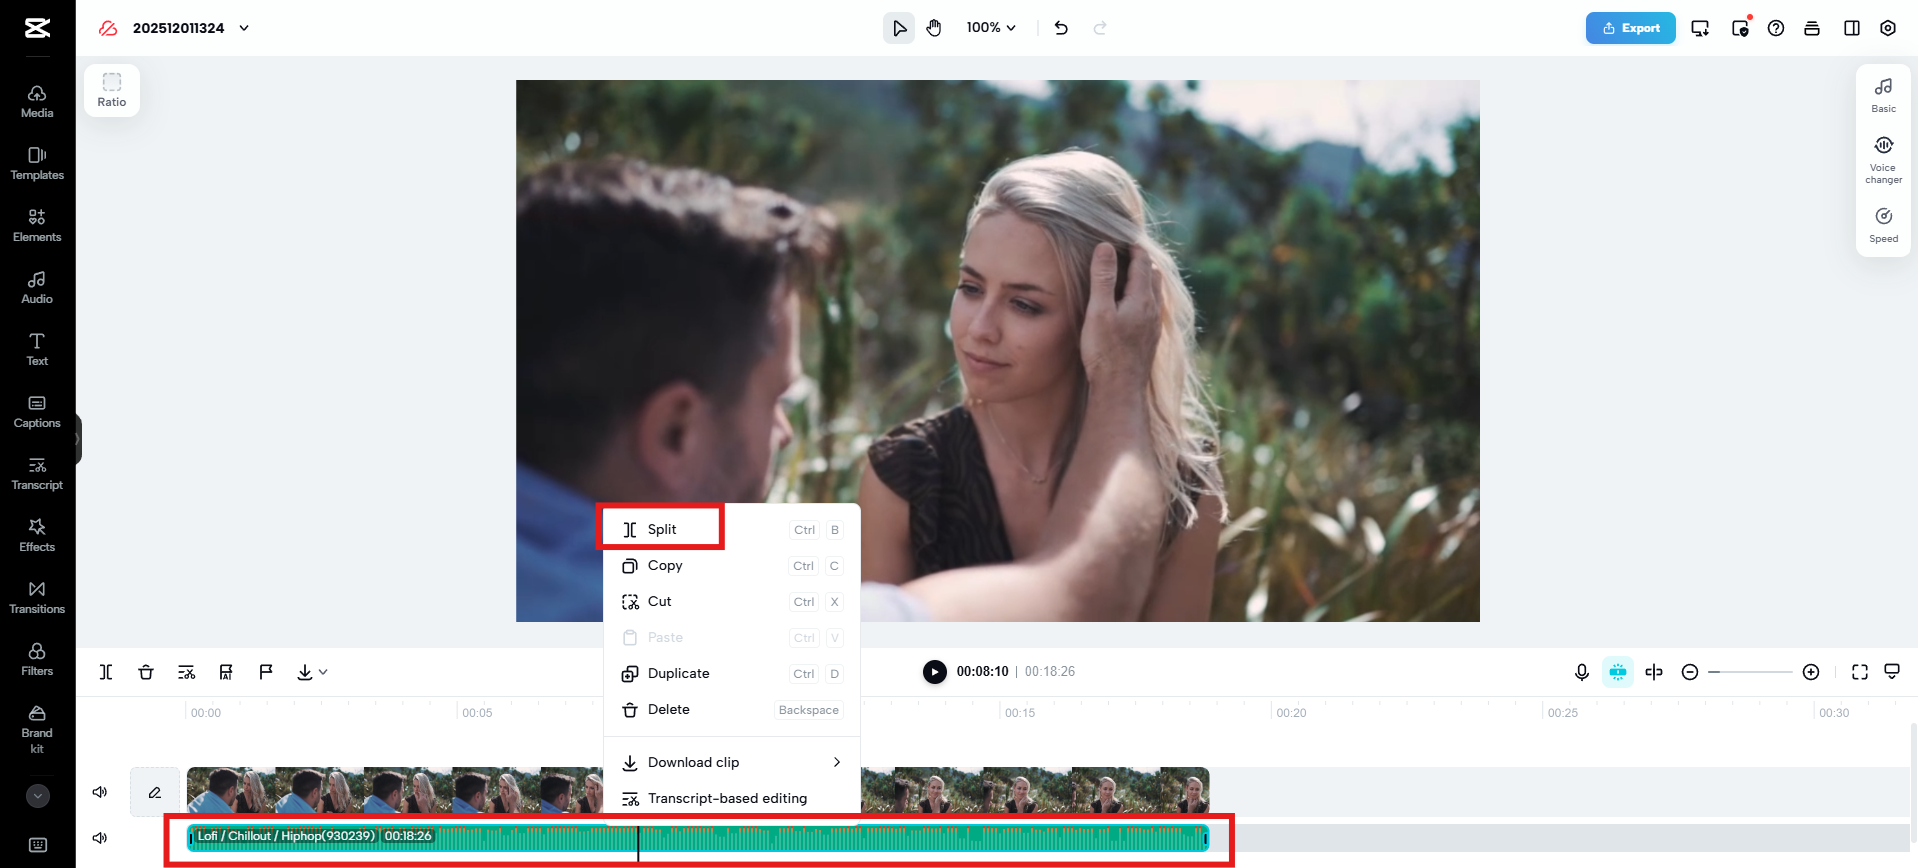
Task: Open the Templates panel
Action: [37, 163]
